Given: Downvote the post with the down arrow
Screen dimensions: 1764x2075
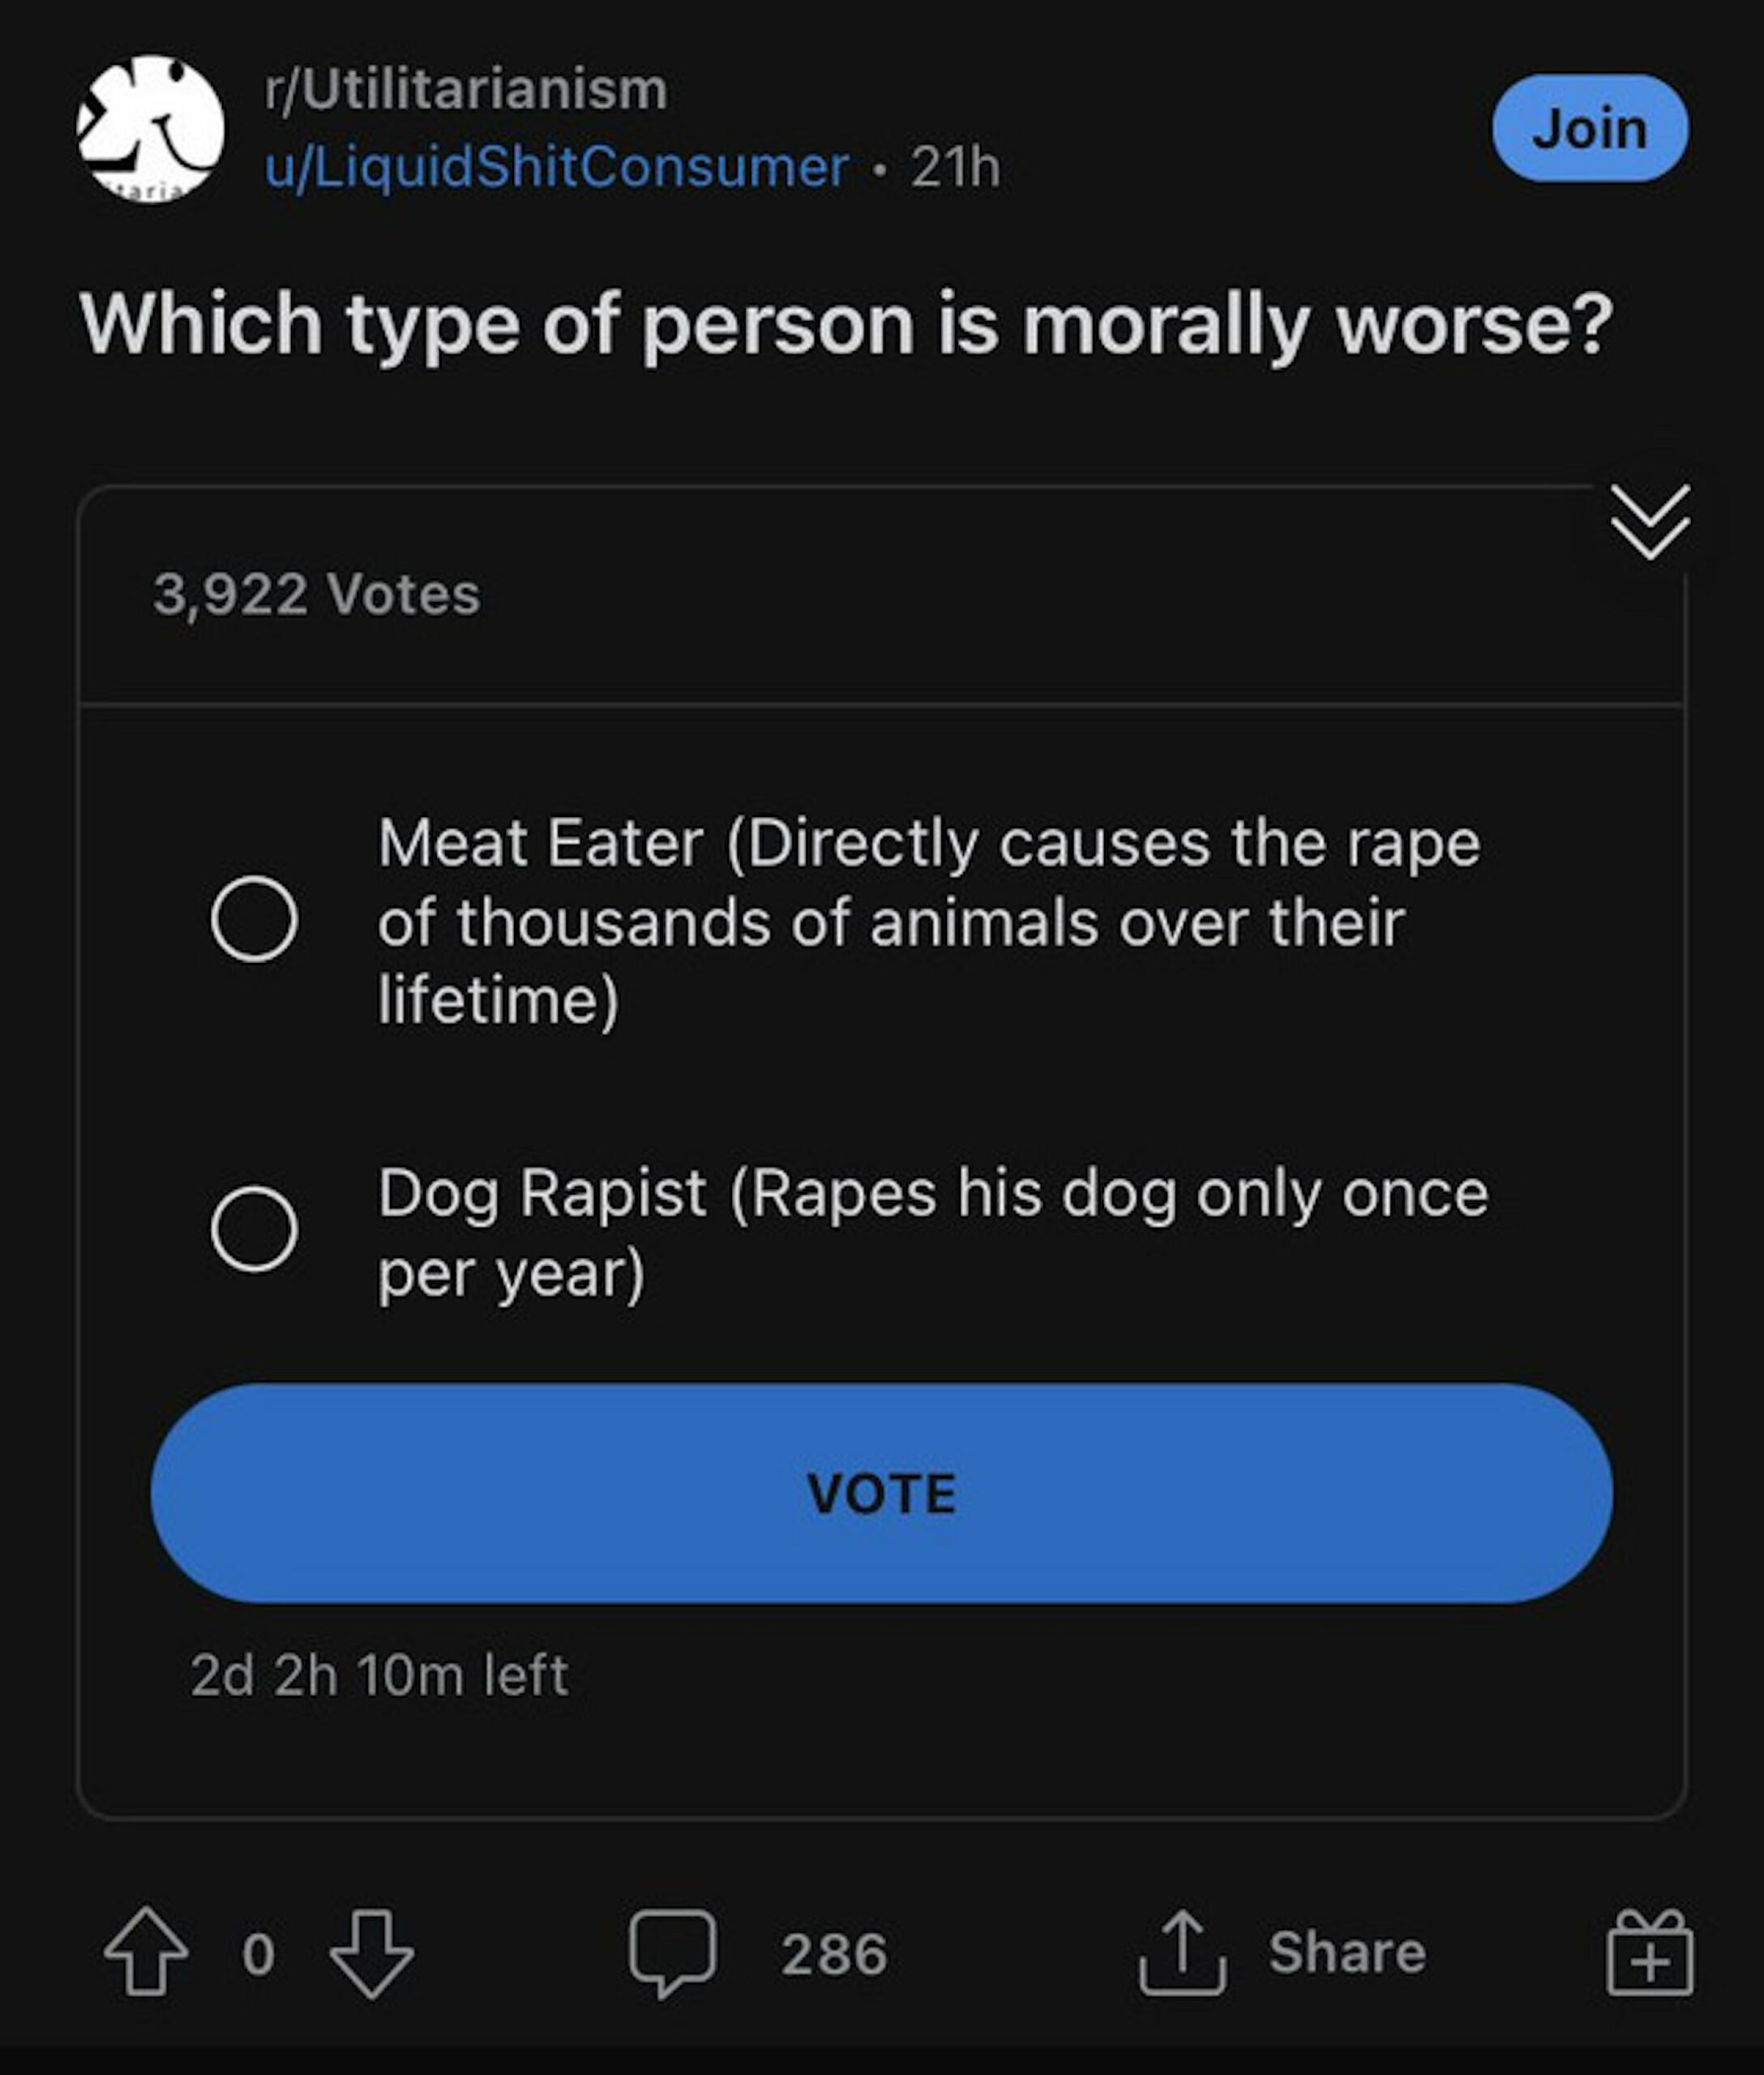Looking at the screenshot, I should pos(371,1953).
